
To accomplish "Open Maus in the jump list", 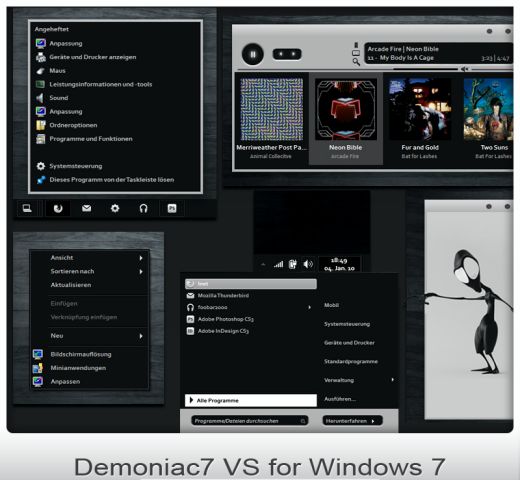I will pyautogui.click(x=57, y=71).
